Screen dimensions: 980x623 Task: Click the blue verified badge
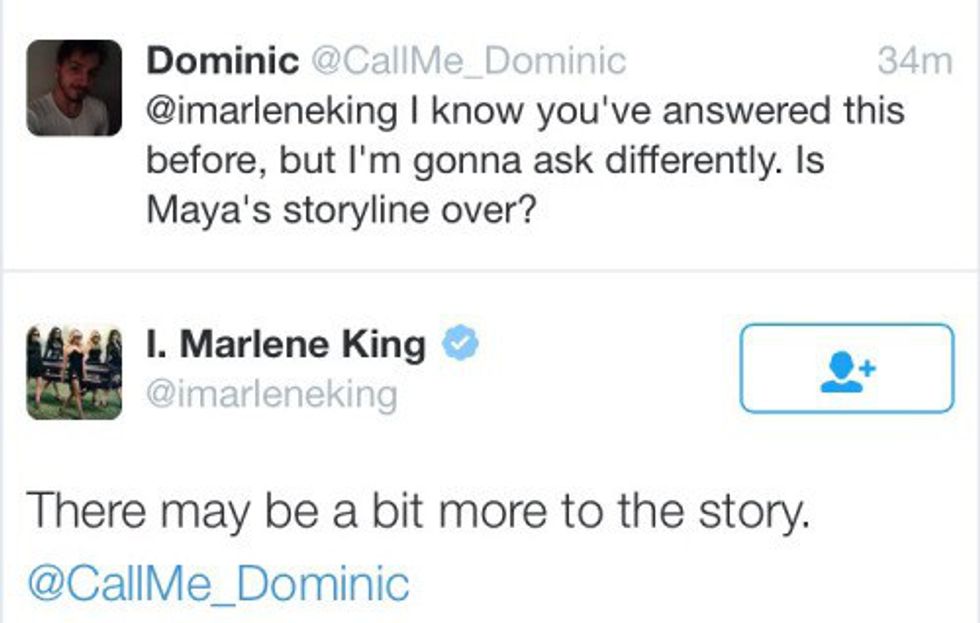pos(459,346)
